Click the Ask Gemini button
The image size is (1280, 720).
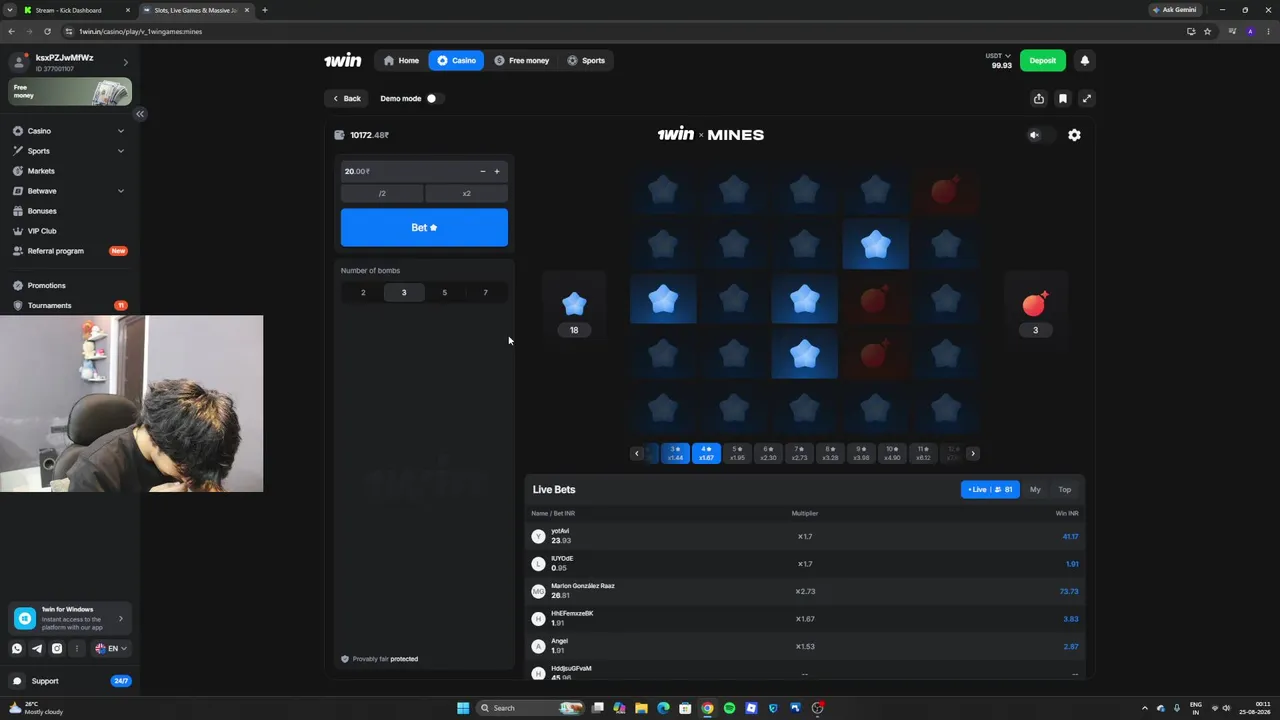pyautogui.click(x=1174, y=10)
